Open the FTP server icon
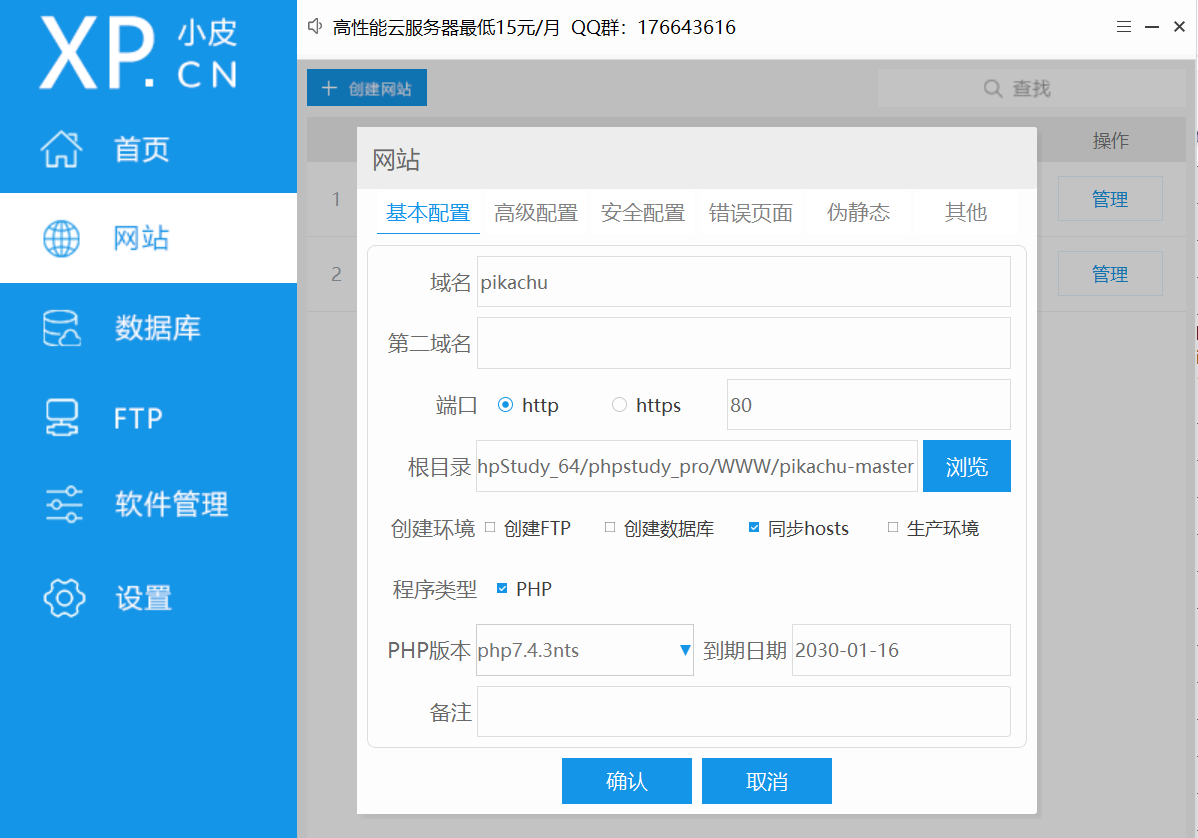 62,418
